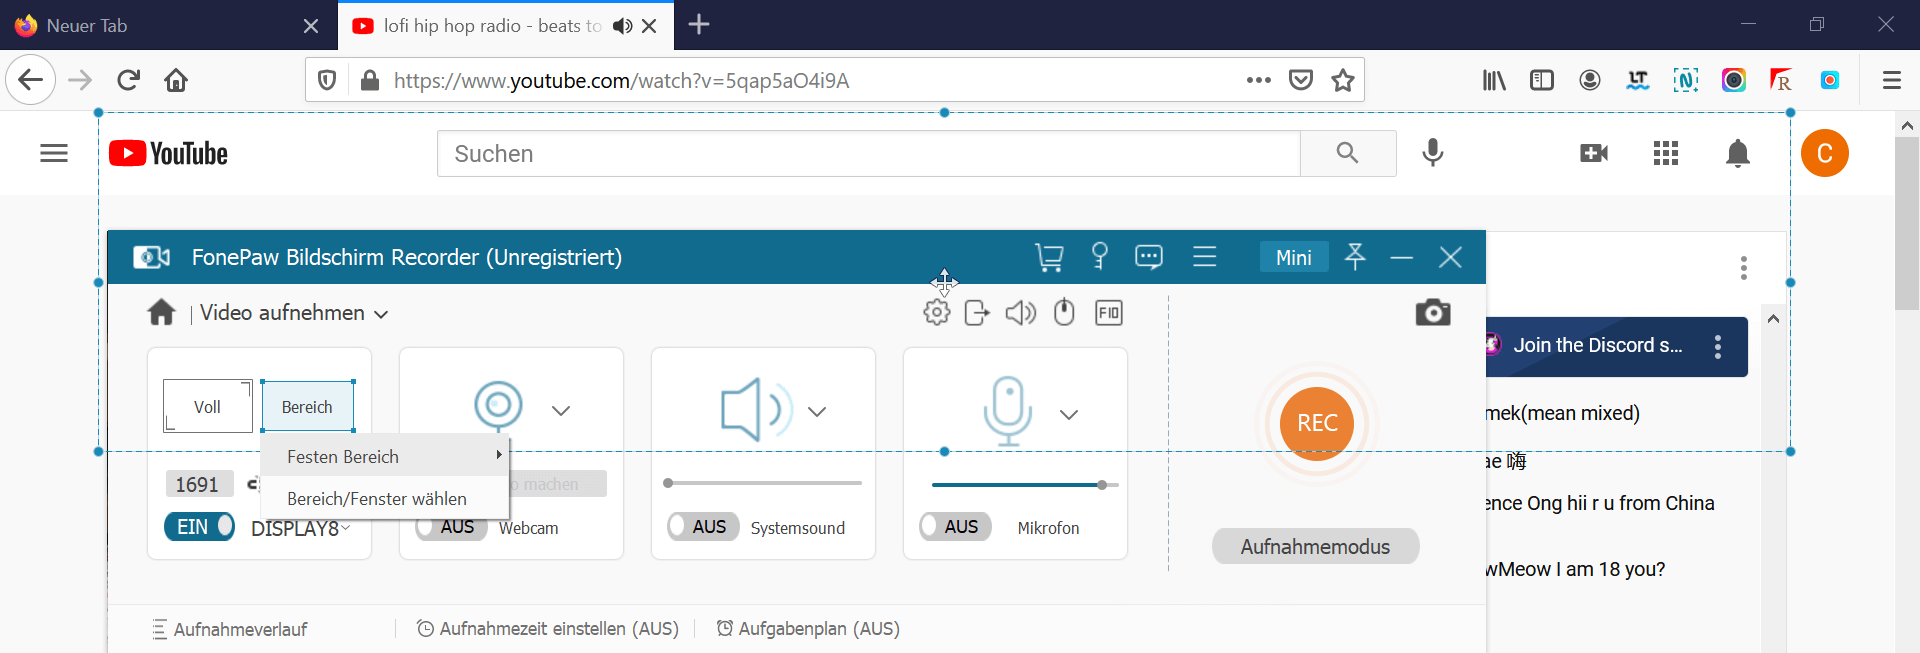Open Aufgabenplan (AUS) task schedule
Image resolution: width=1920 pixels, height=653 pixels.
coord(808,628)
